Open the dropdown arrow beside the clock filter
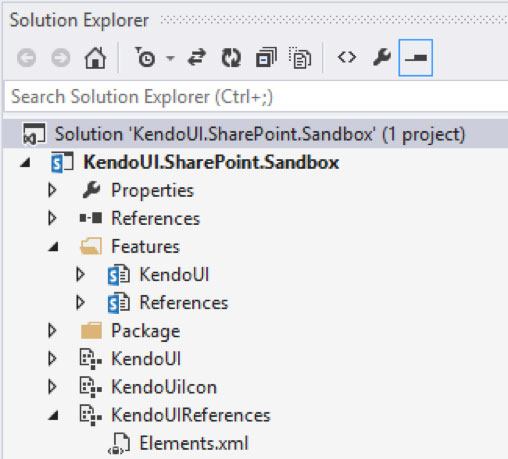Screen dimensions: 508x459 [x=170, y=58]
